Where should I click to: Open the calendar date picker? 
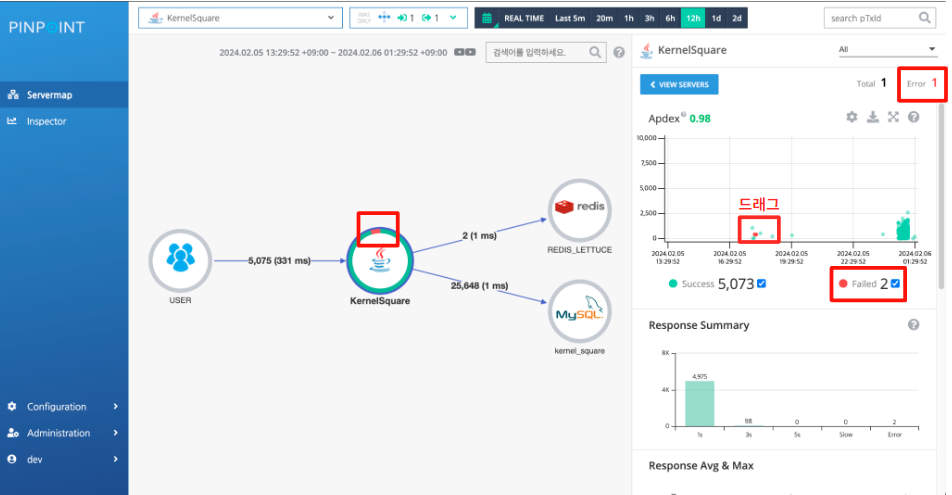486,18
